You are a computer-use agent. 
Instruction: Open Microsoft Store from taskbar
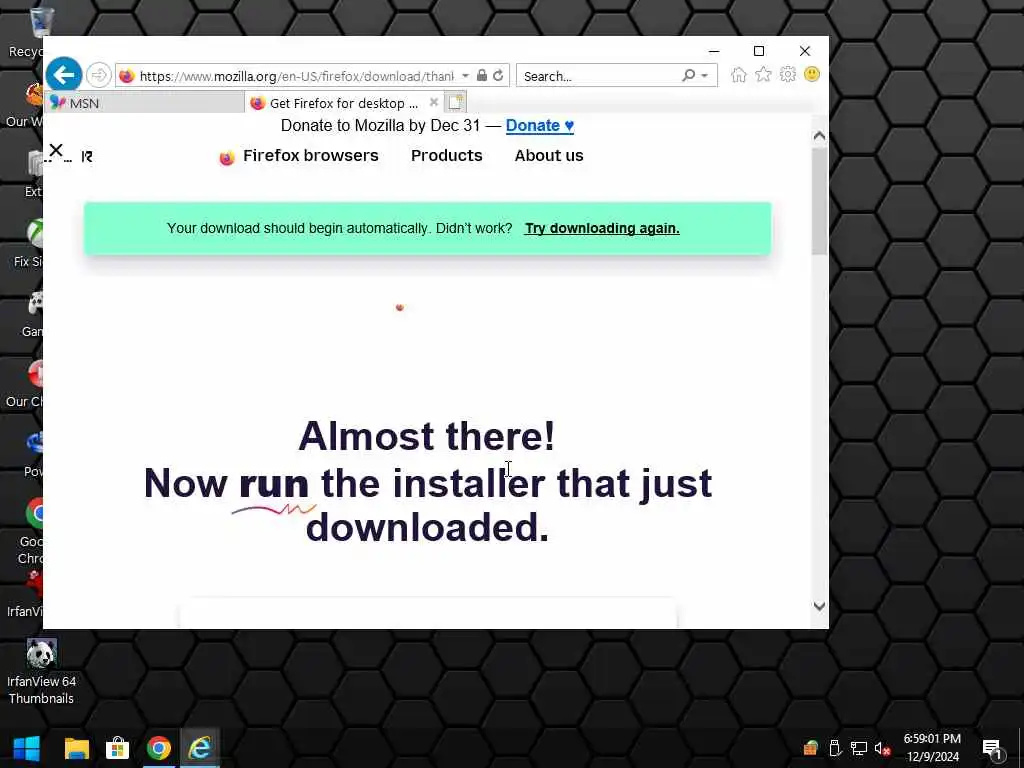(x=118, y=748)
